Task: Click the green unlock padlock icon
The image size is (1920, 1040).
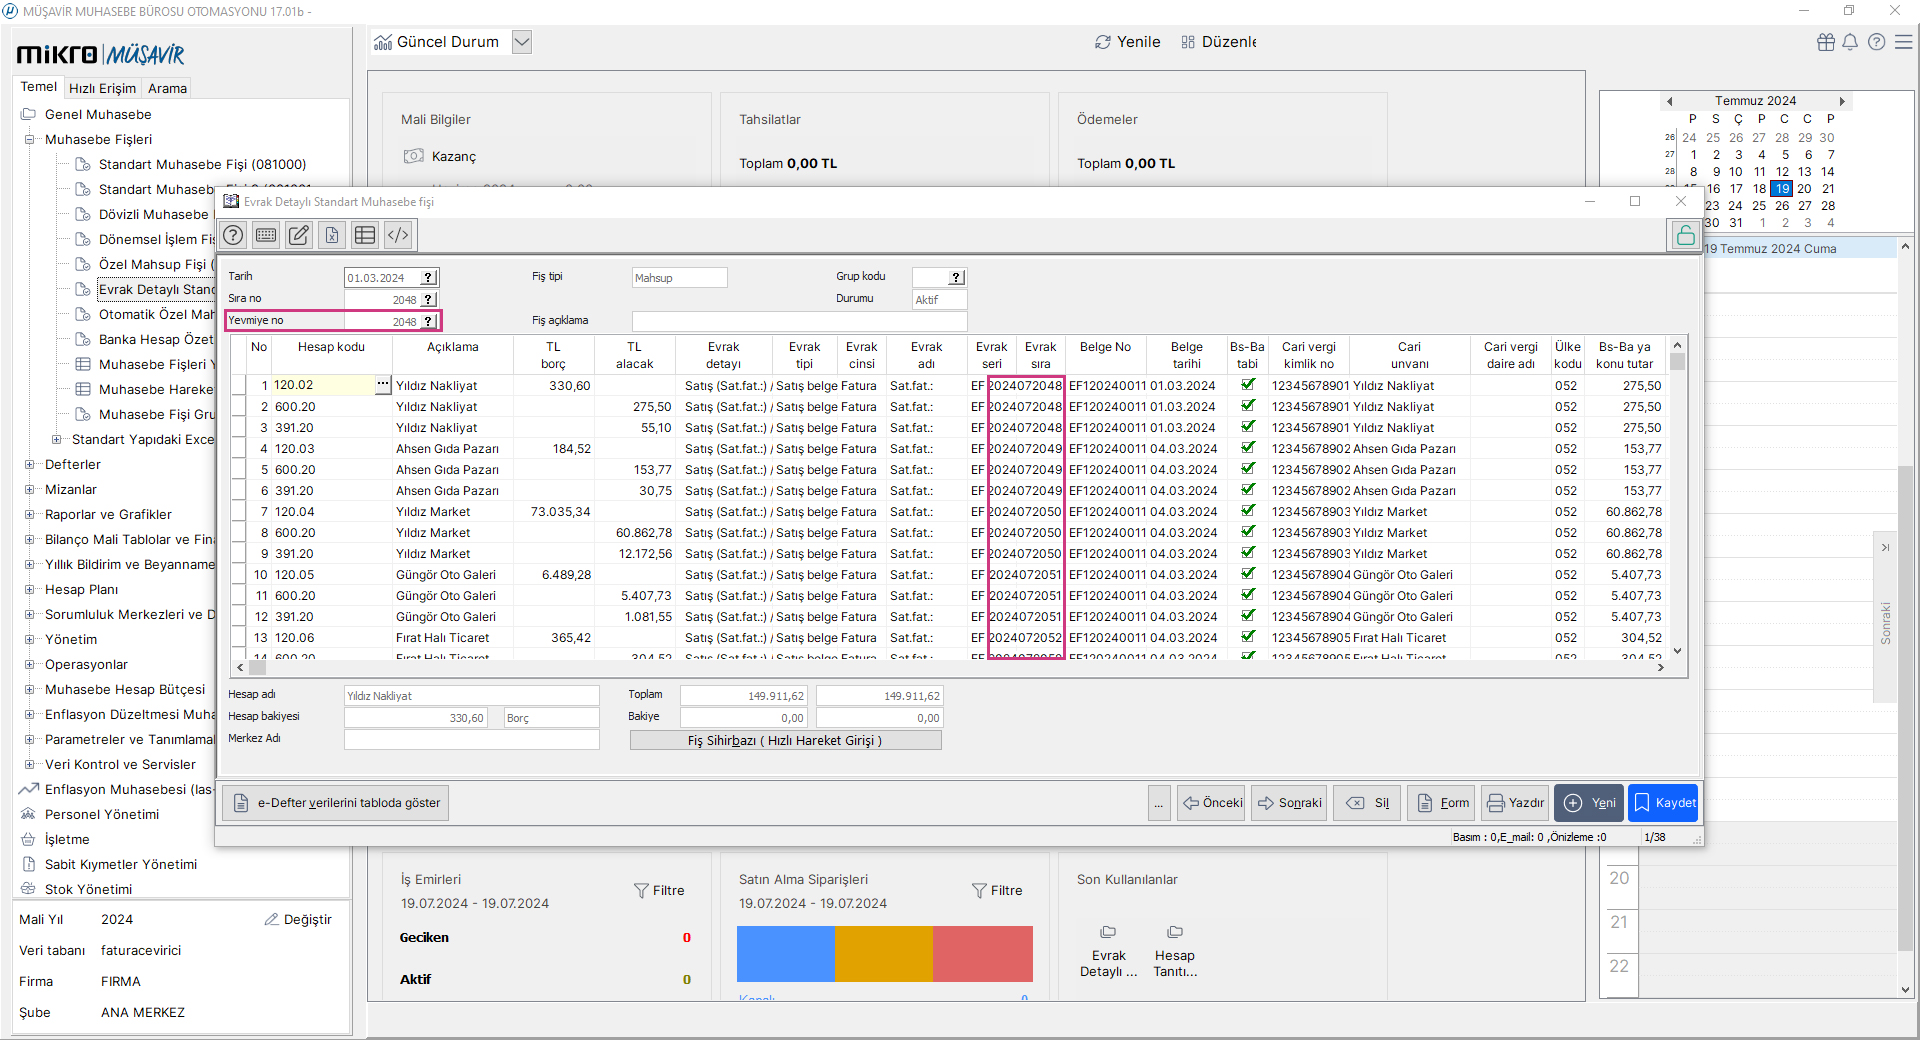Action: point(1685,235)
